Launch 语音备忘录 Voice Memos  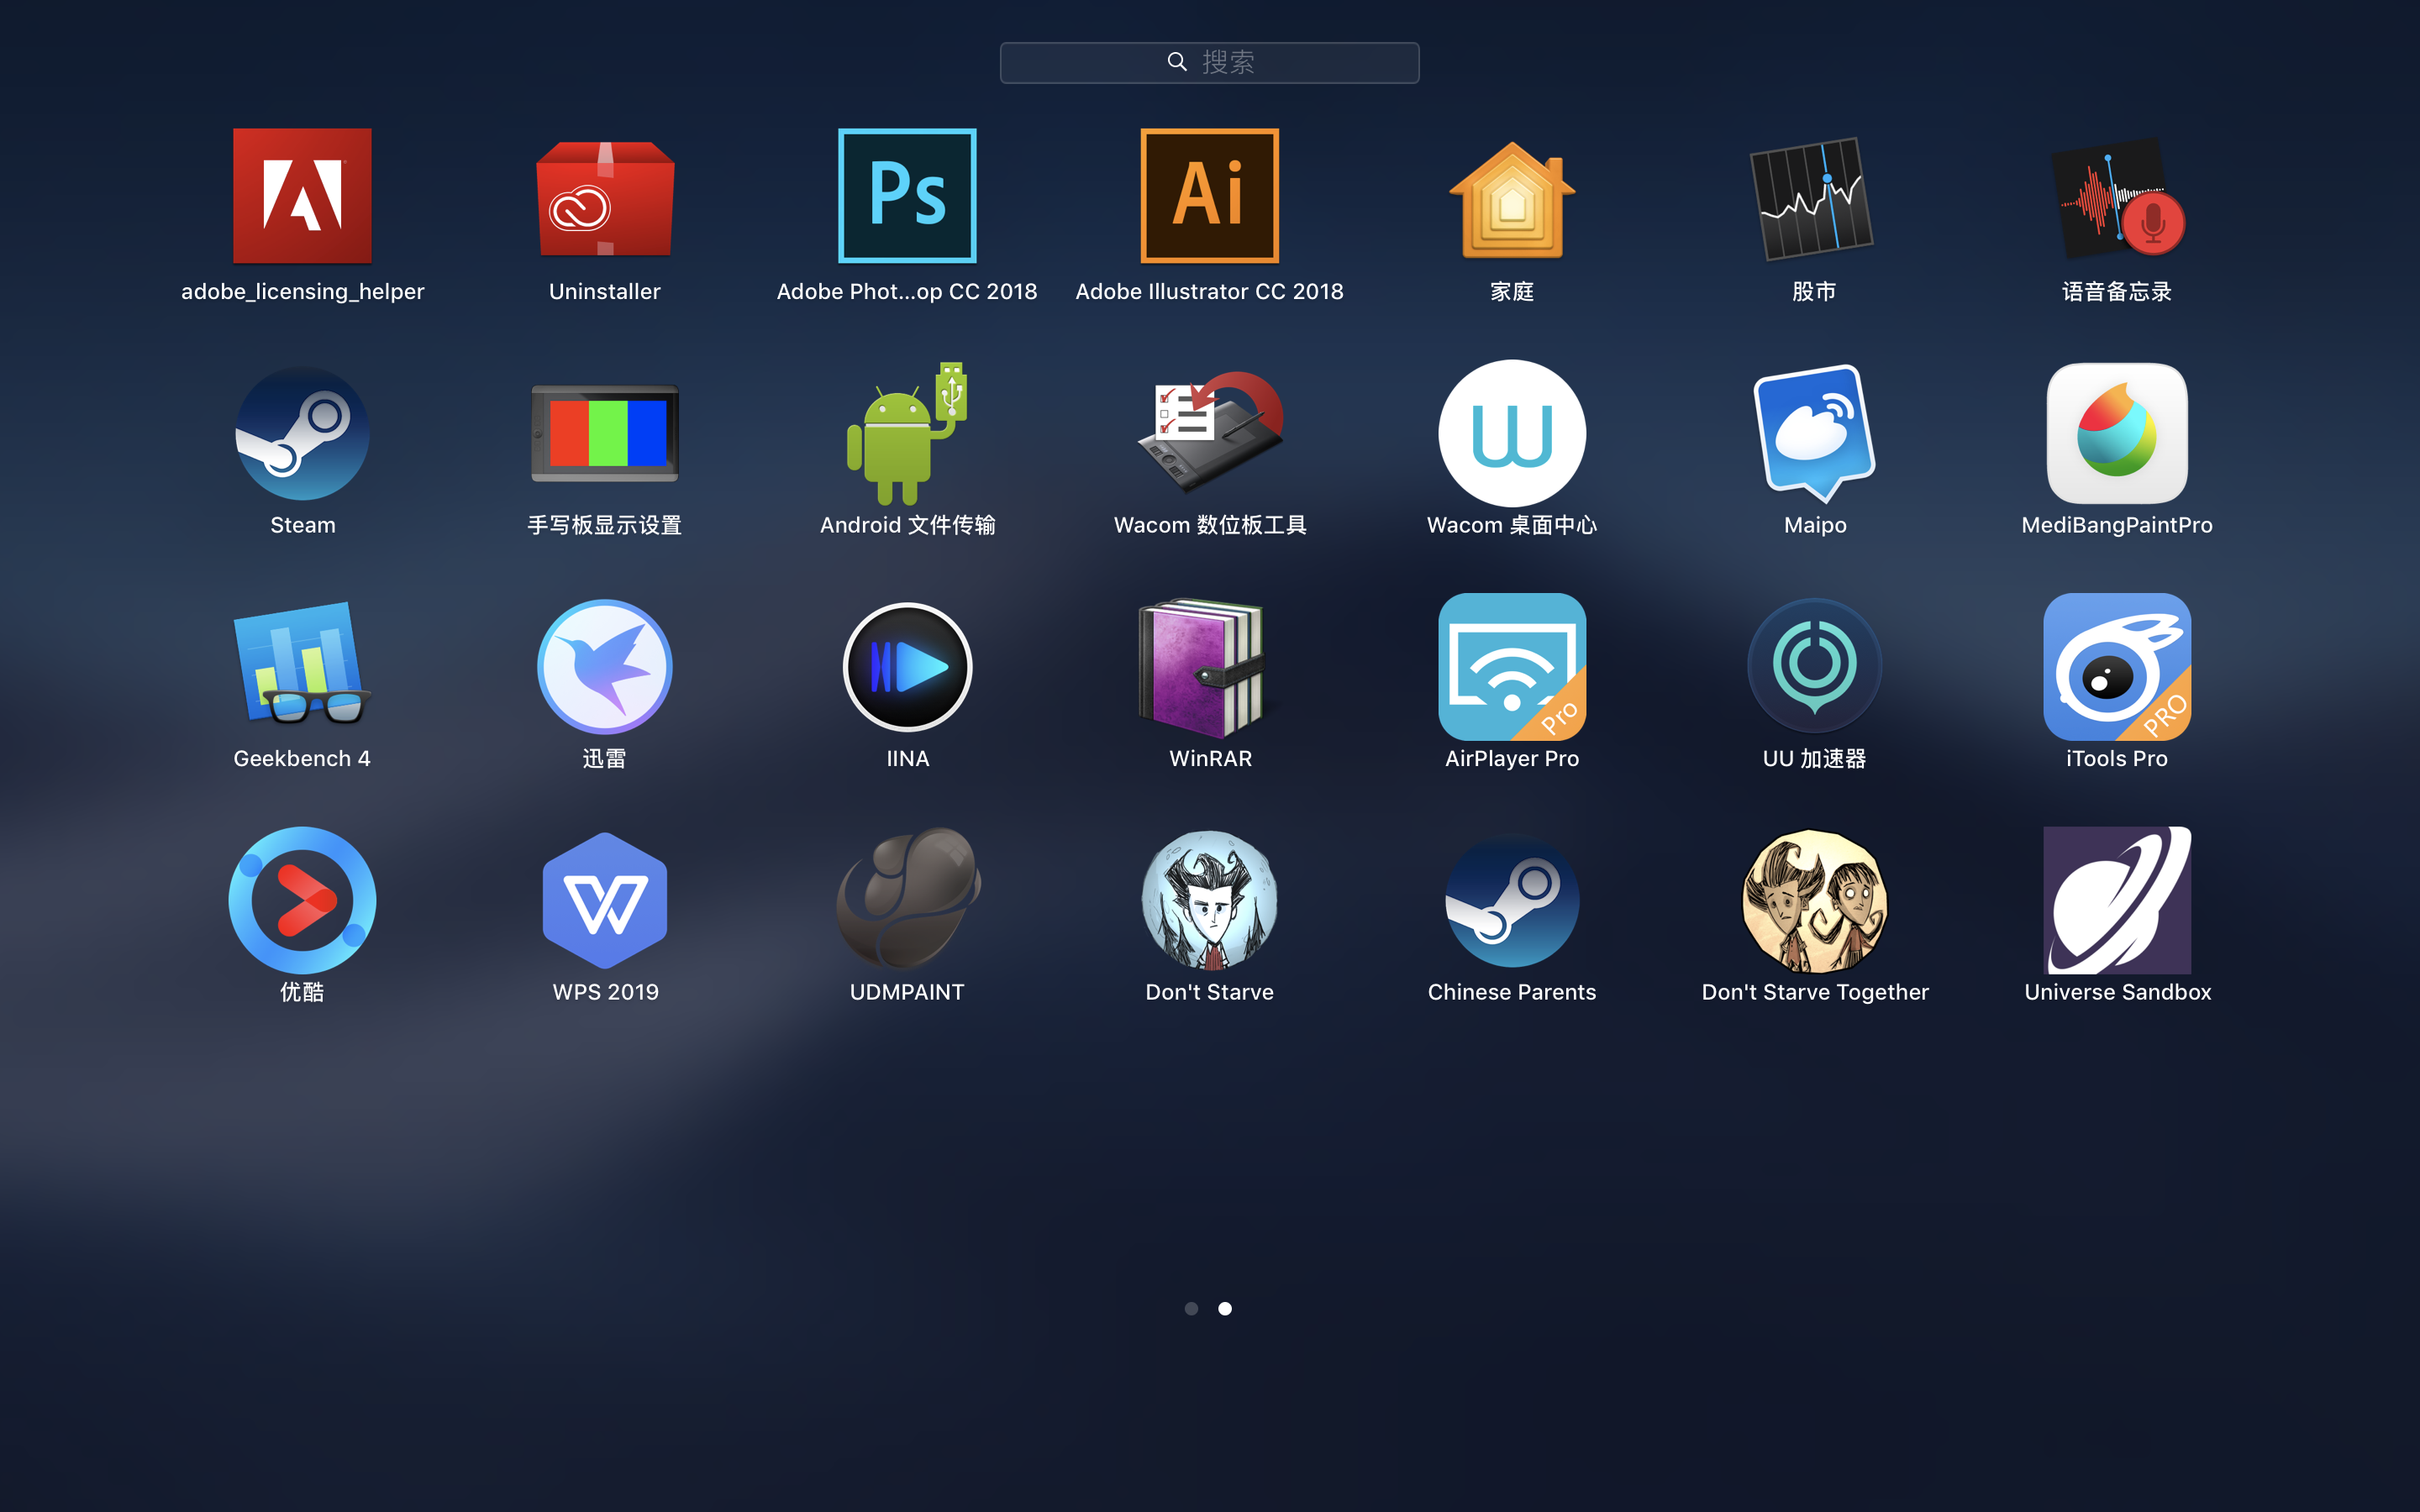click(x=2117, y=198)
